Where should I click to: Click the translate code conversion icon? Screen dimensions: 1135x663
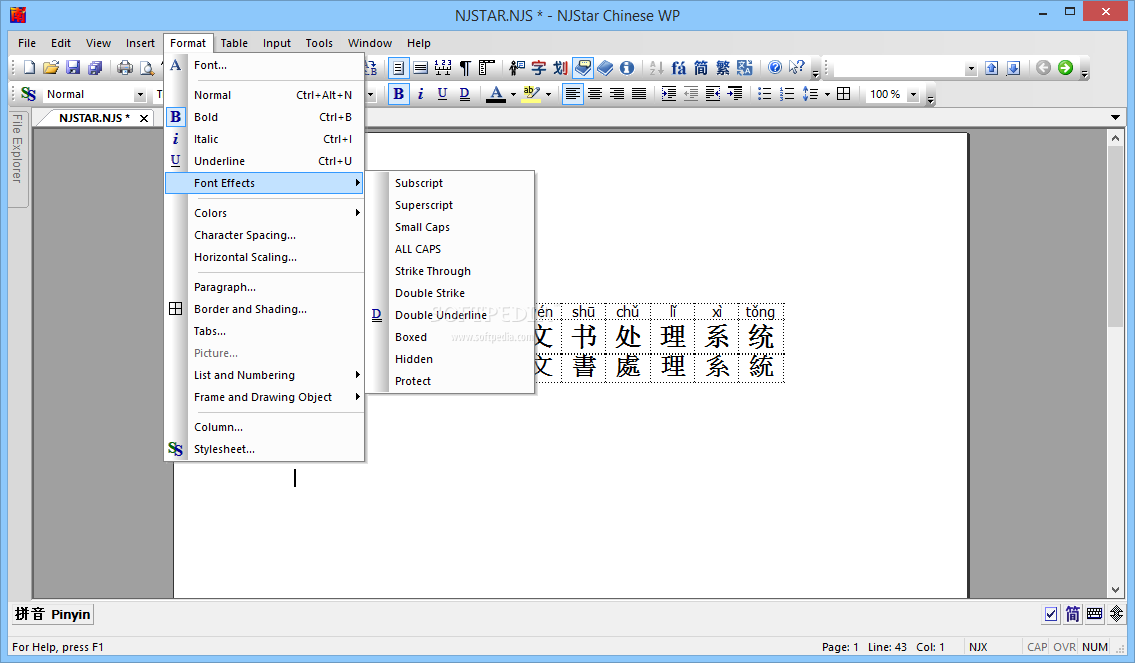tap(744, 68)
